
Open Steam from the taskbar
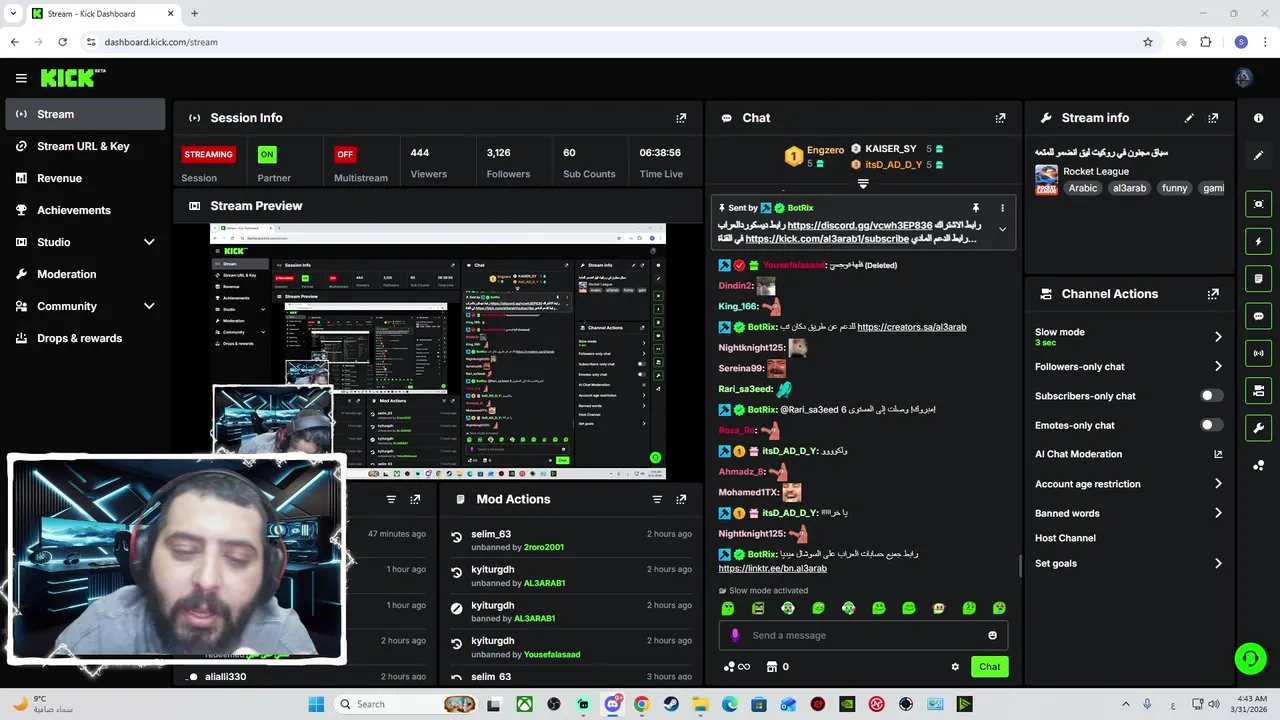671,704
